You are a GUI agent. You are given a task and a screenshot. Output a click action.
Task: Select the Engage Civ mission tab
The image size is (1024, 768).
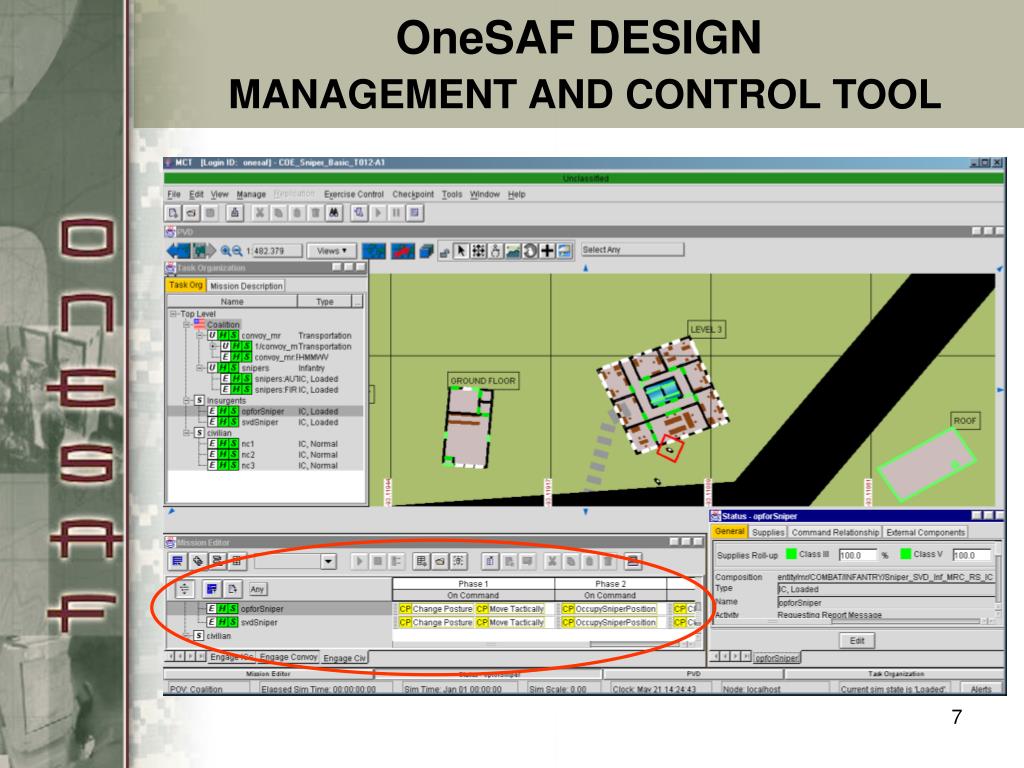344,658
